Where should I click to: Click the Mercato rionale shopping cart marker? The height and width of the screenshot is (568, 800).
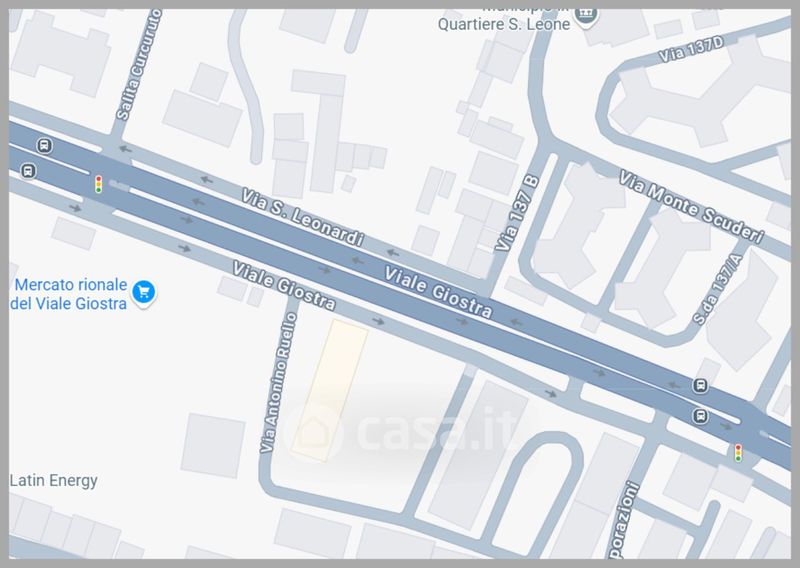click(143, 293)
